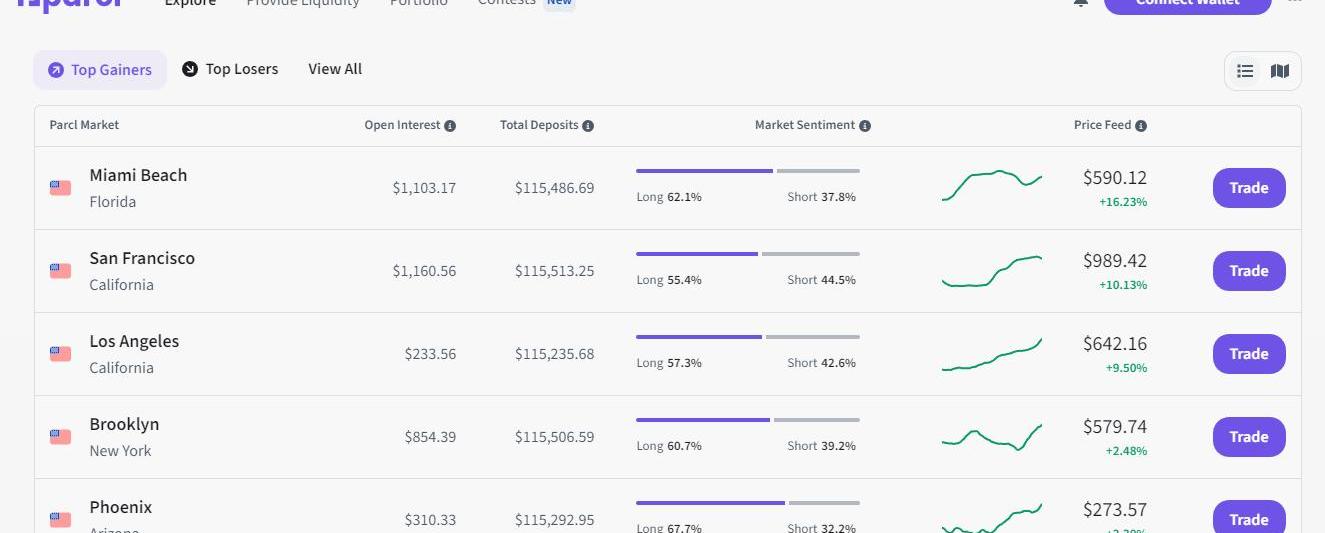Select the Top Losers filter
Screen dimensions: 1325x533
tap(230, 69)
